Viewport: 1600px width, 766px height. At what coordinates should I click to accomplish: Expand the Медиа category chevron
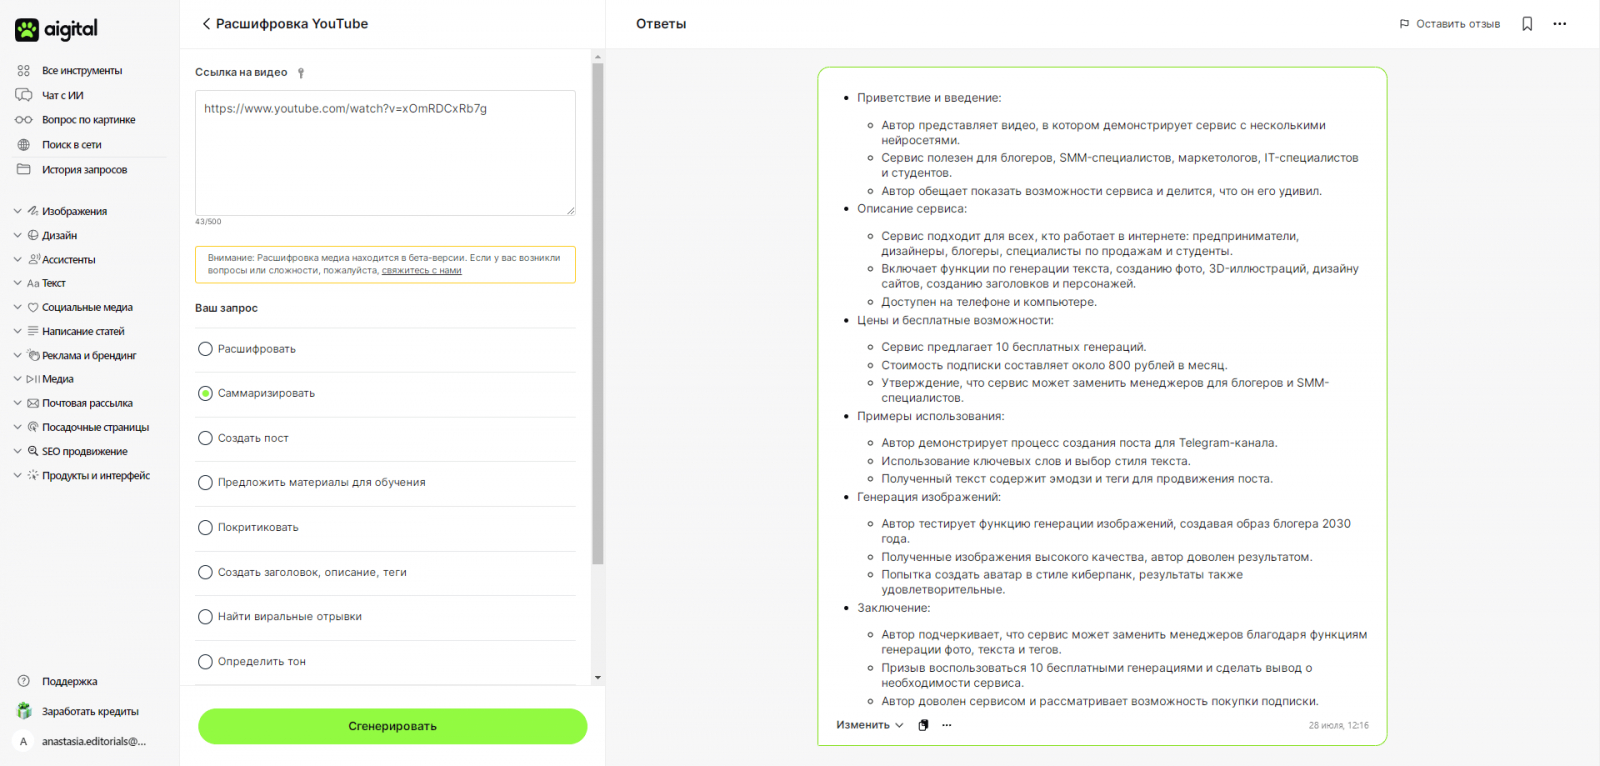pos(17,379)
